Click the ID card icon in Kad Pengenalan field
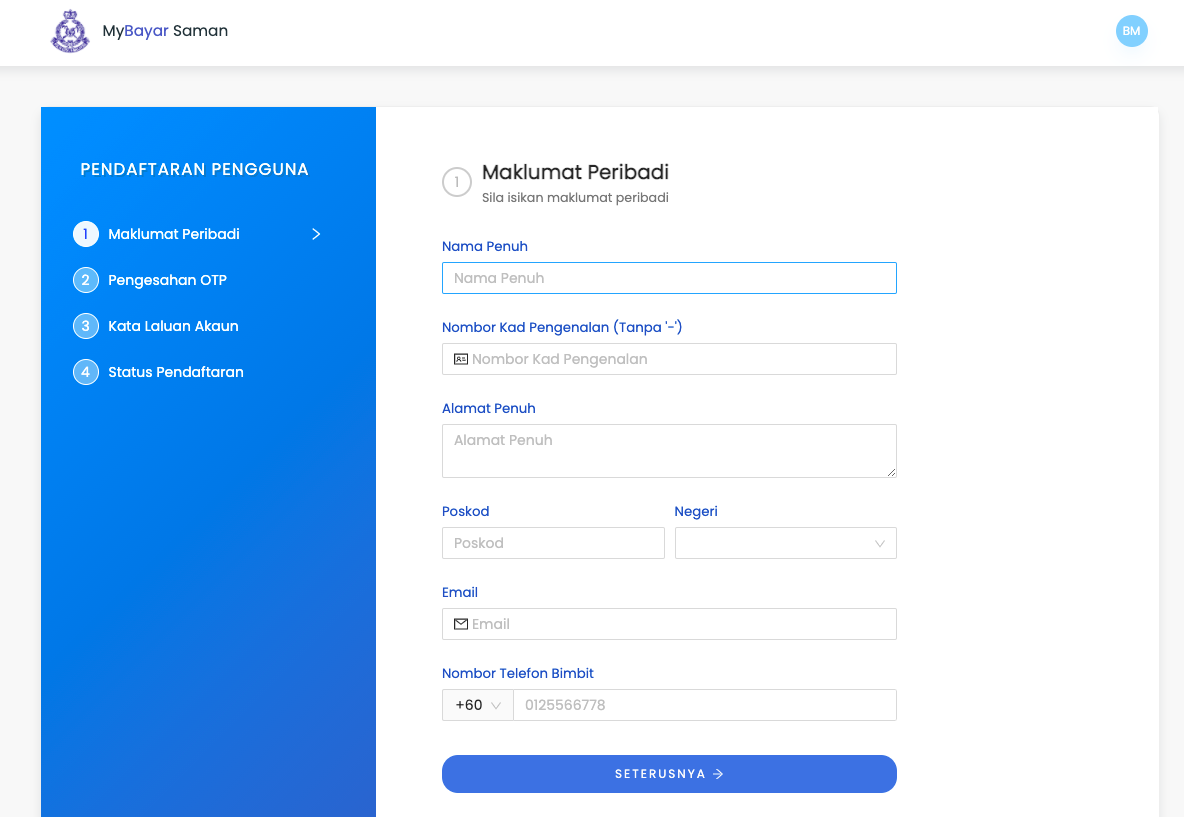 [x=461, y=359]
